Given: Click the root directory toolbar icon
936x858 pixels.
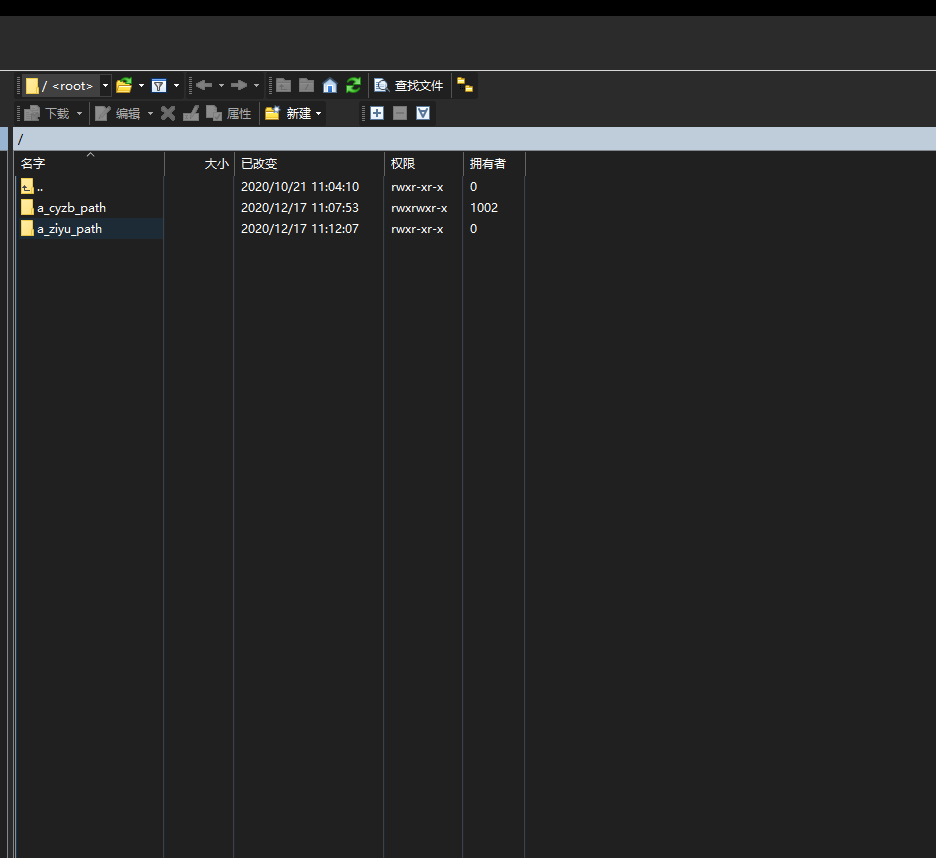Looking at the screenshot, I should (307, 86).
